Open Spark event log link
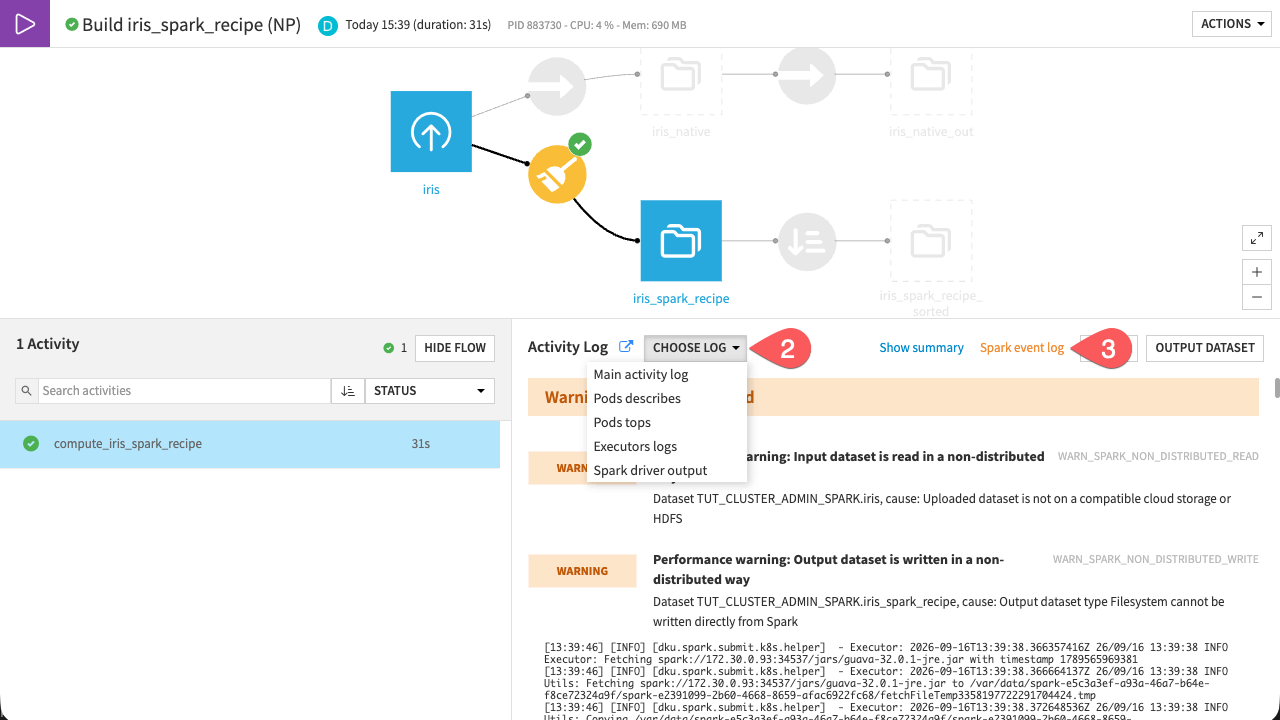 [1022, 348]
